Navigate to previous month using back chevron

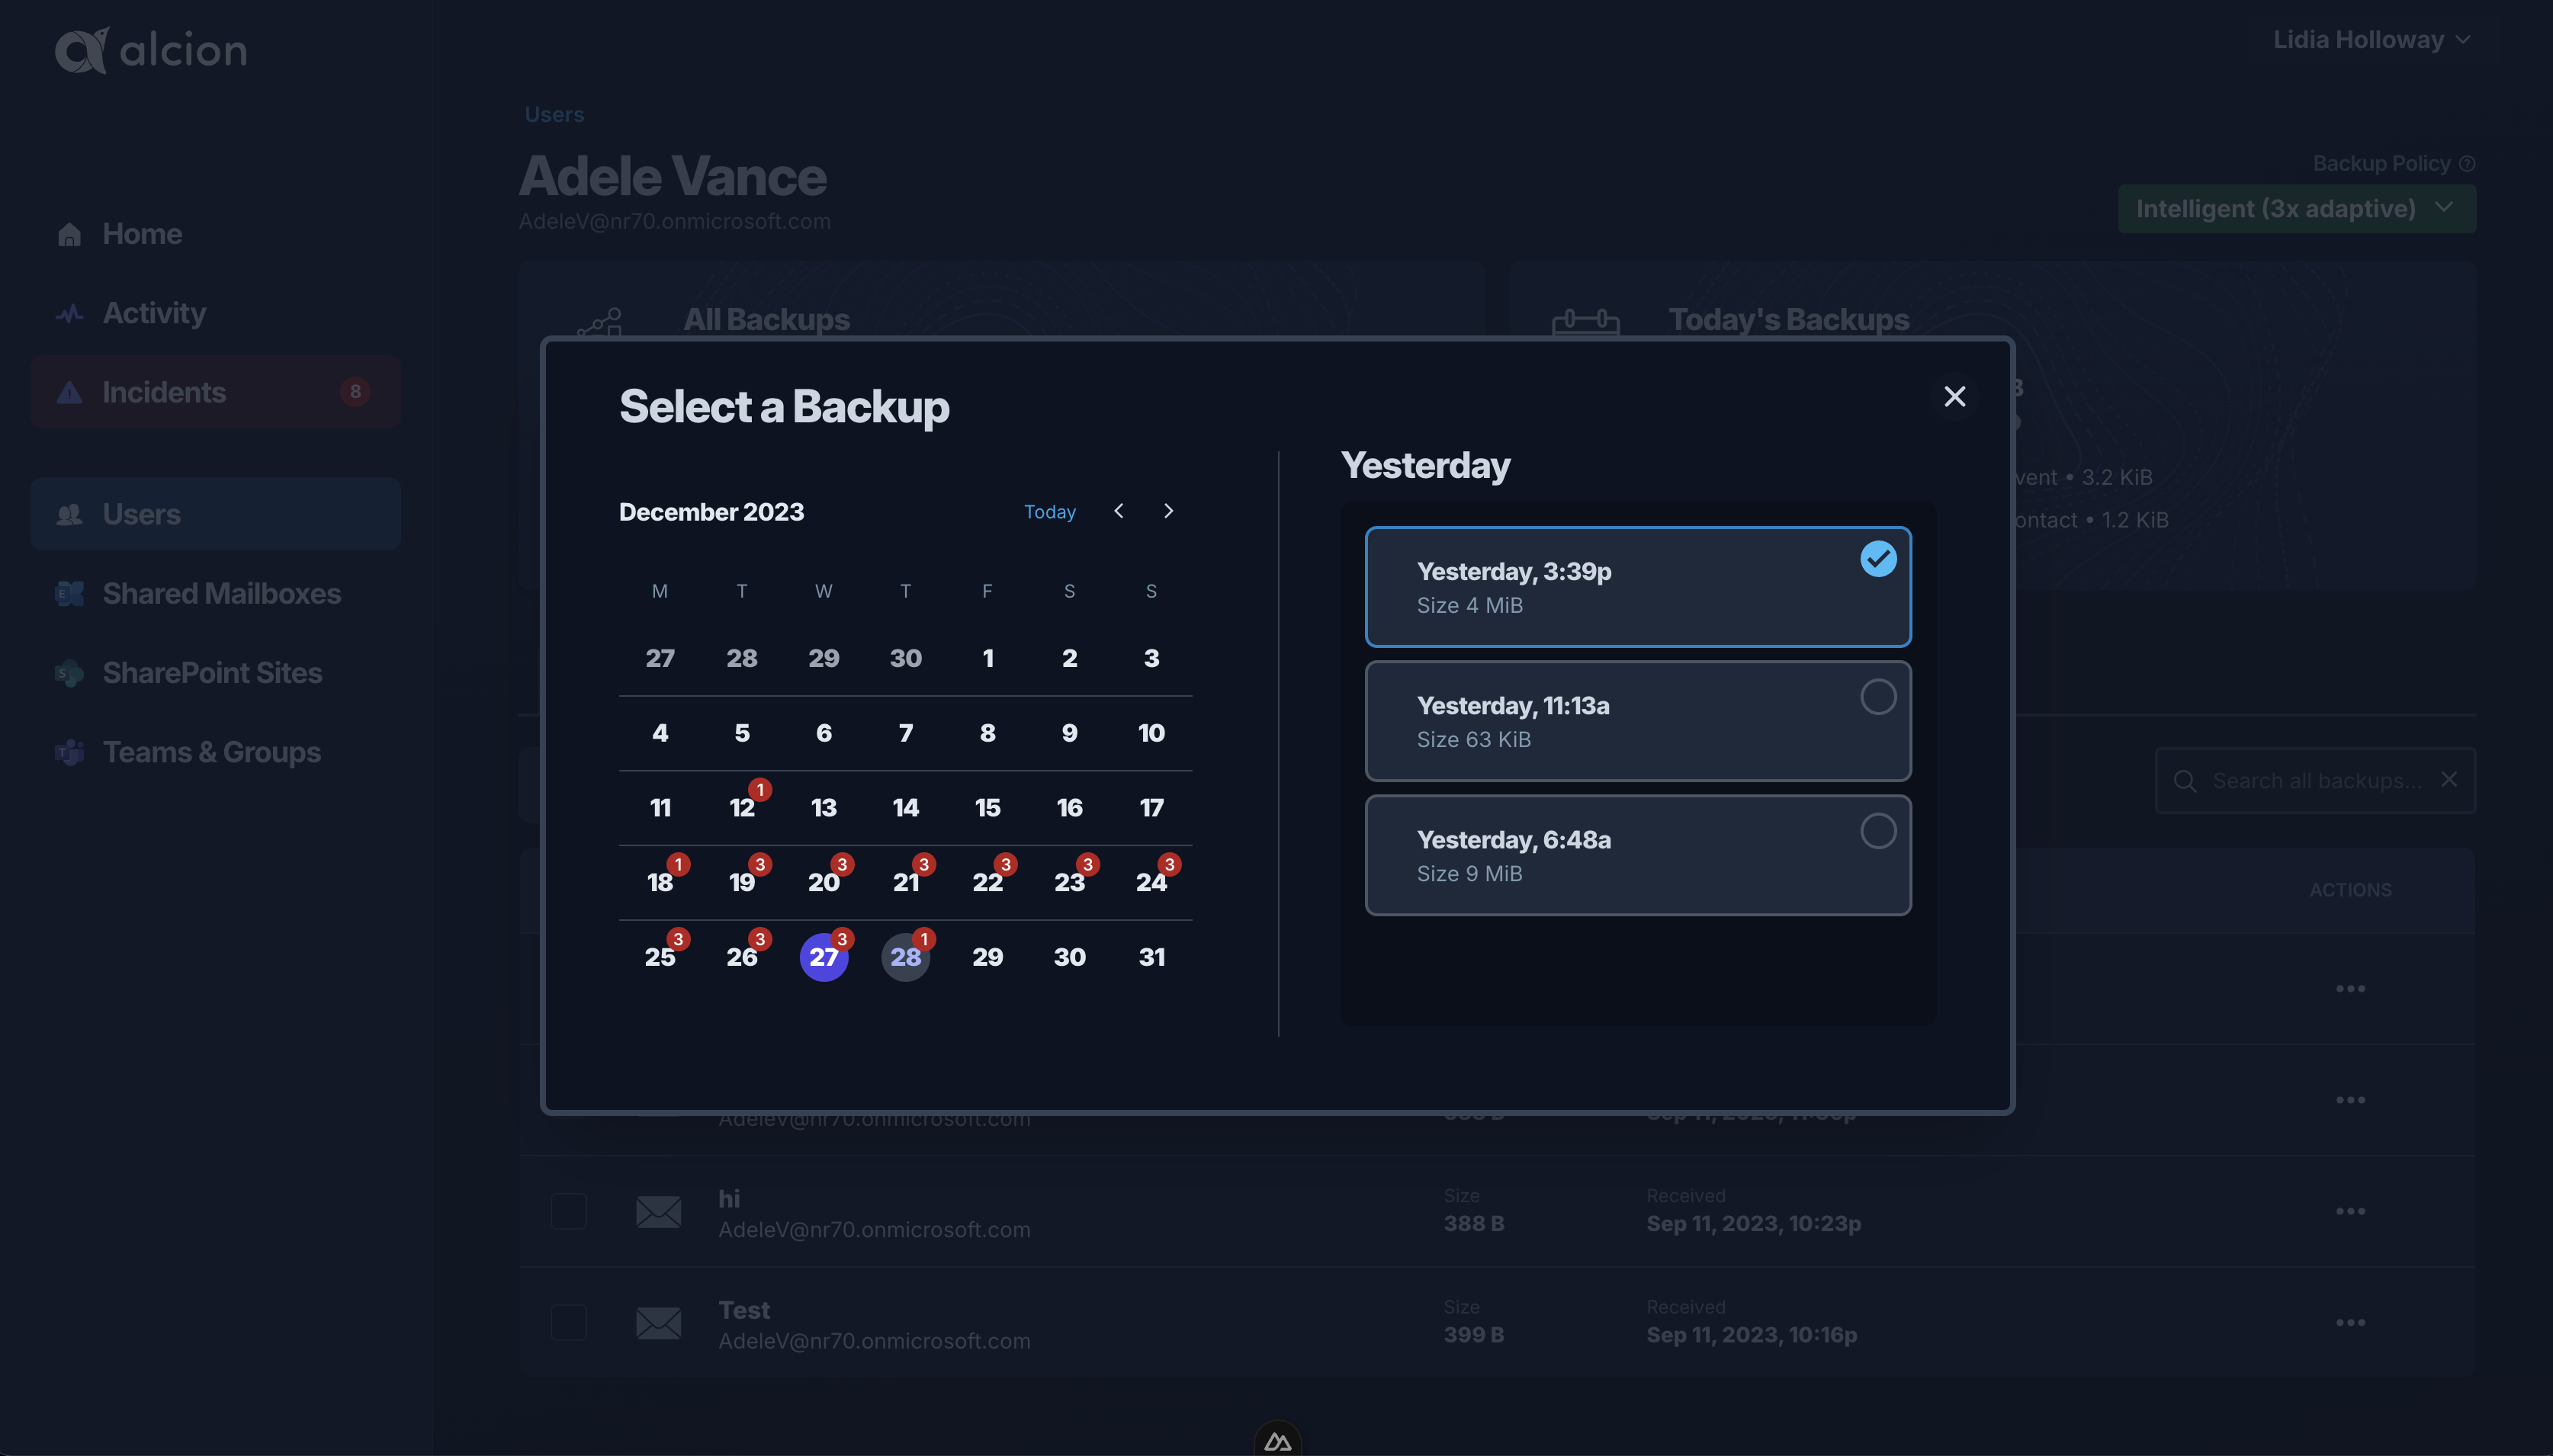click(1120, 512)
